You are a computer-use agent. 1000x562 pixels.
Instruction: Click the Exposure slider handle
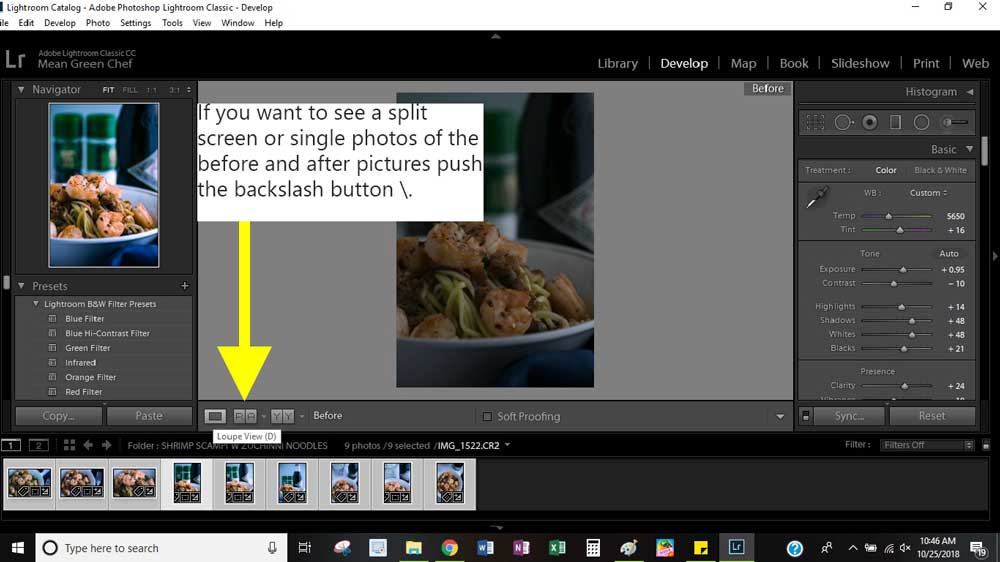[902, 270]
